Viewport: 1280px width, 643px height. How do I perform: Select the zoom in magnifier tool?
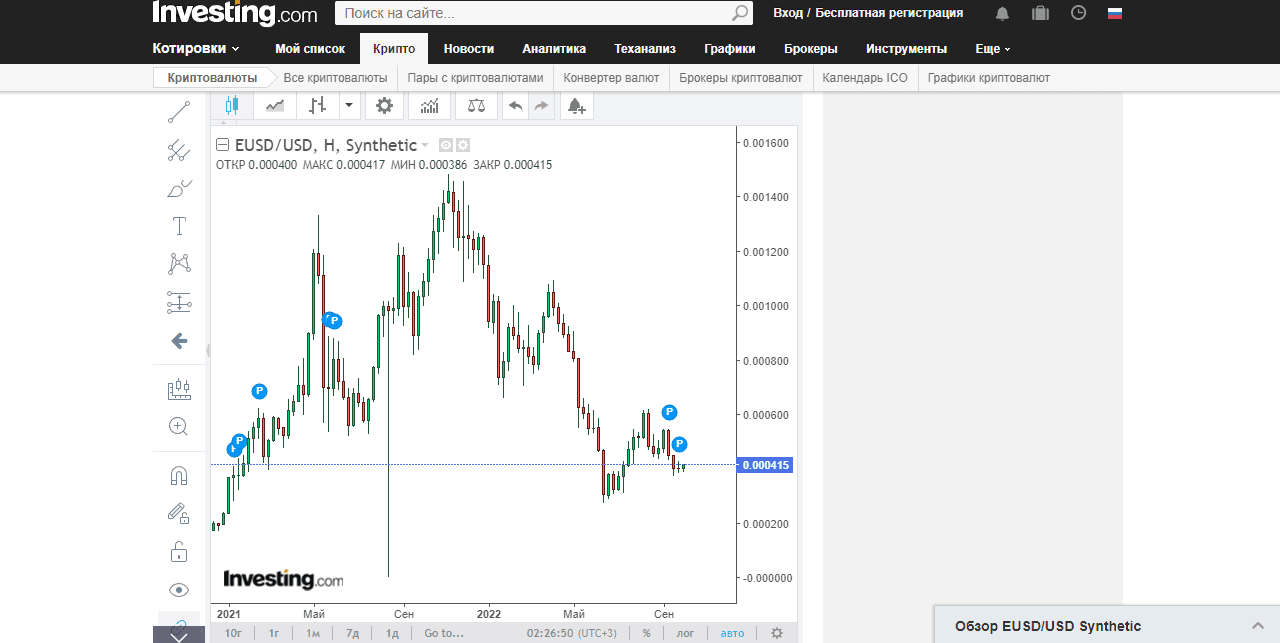point(179,427)
